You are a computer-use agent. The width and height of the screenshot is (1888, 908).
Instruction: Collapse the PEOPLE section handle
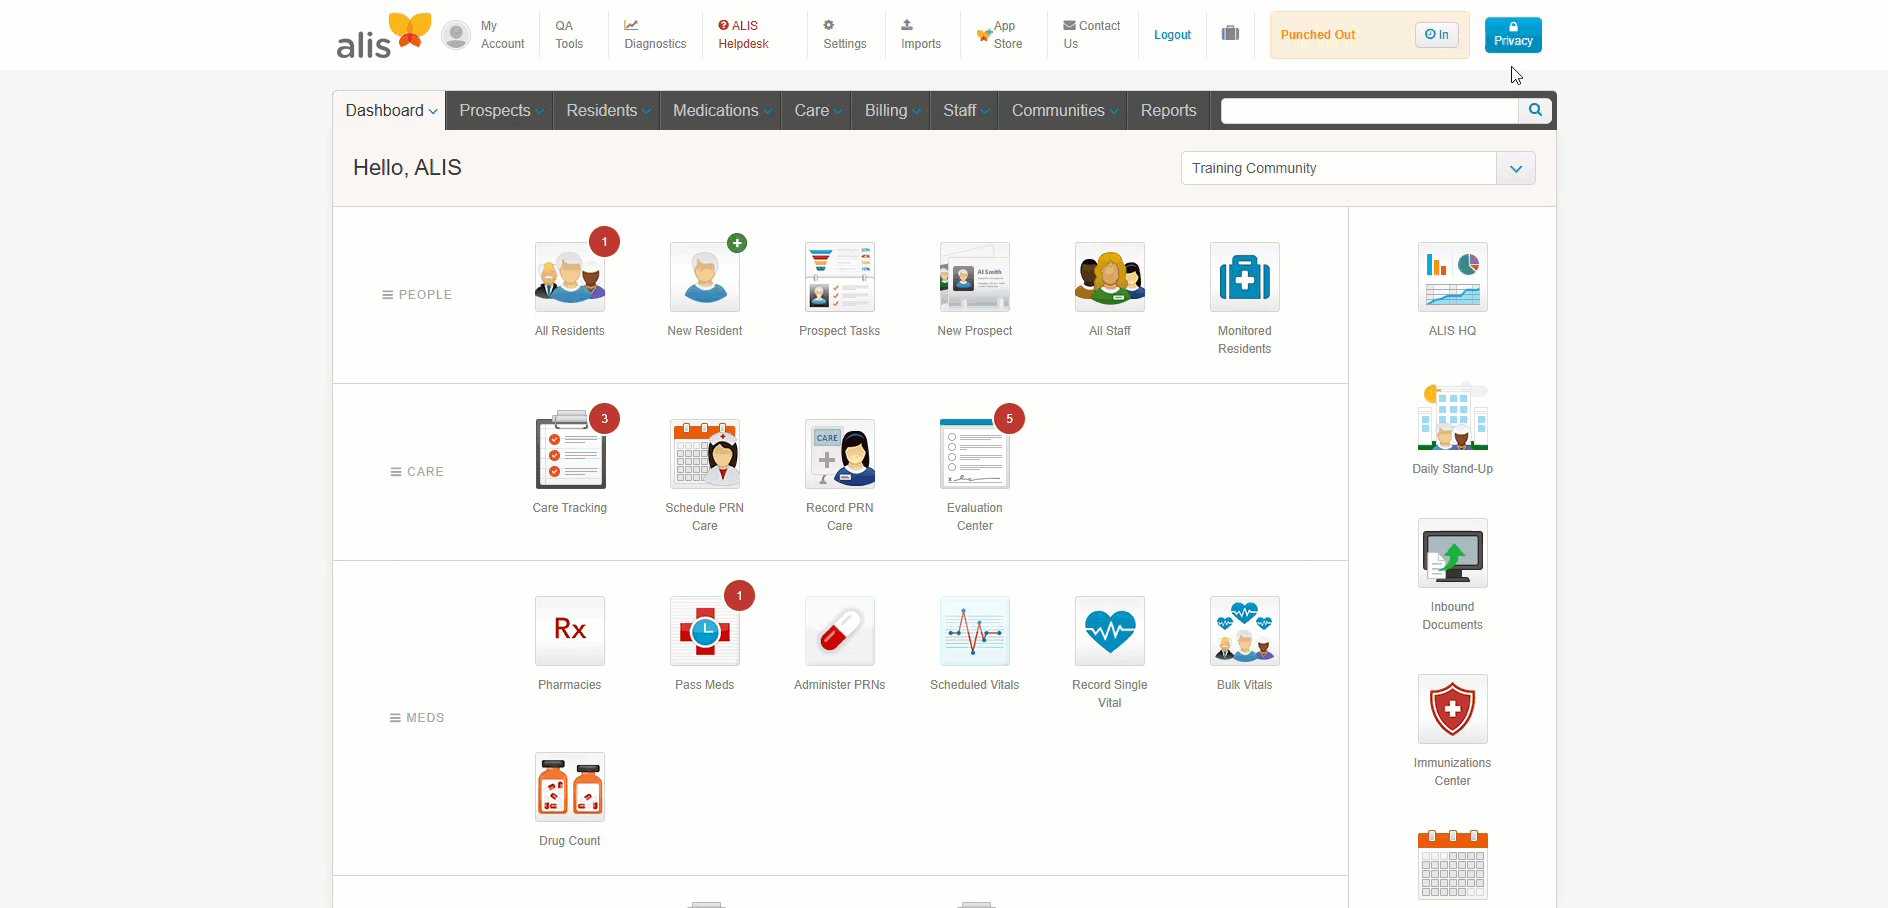387,295
